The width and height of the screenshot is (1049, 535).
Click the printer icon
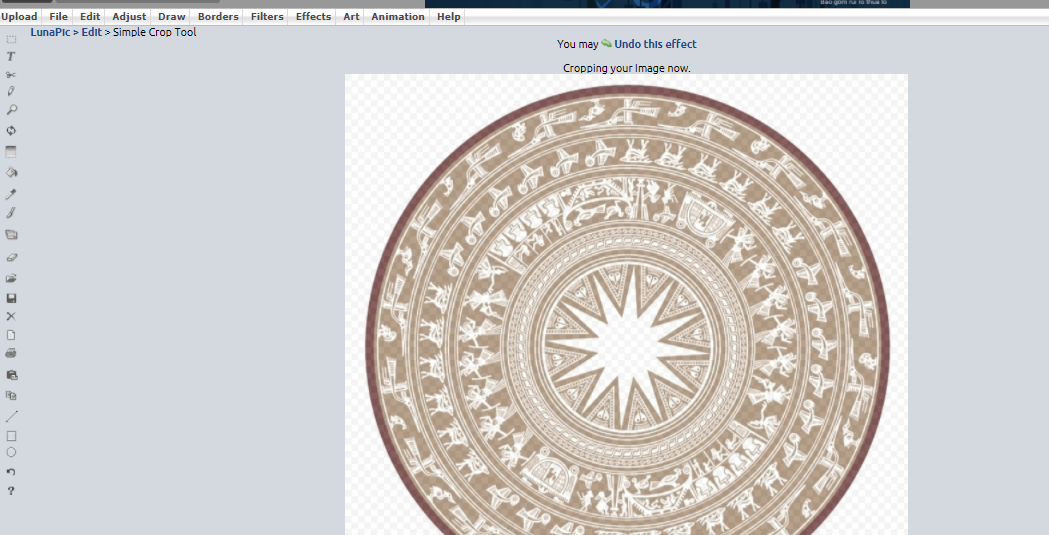click(11, 353)
